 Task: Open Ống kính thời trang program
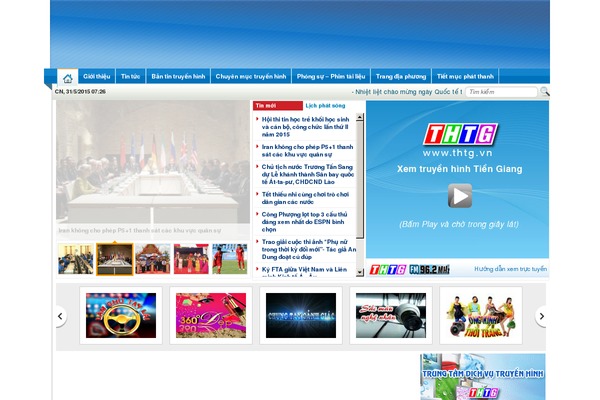[x=481, y=315]
